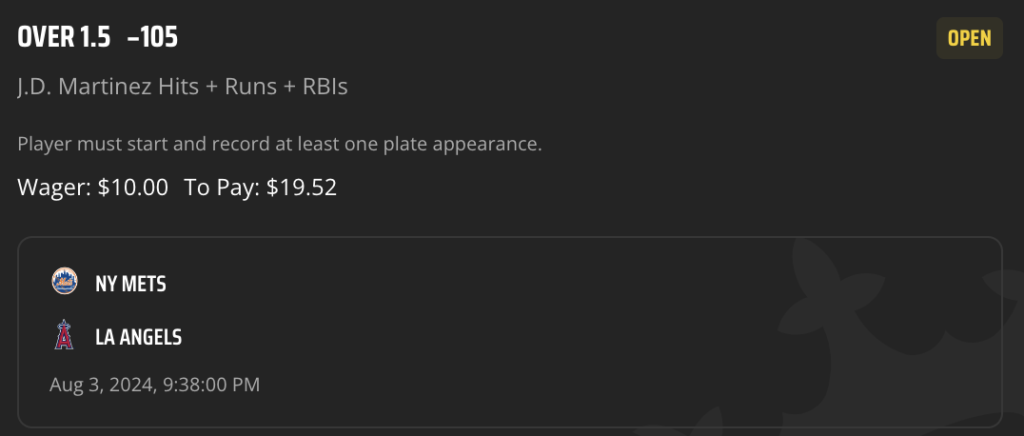Screen dimensions: 1024x436
Task: Click the NY METS team name
Action: (x=131, y=284)
